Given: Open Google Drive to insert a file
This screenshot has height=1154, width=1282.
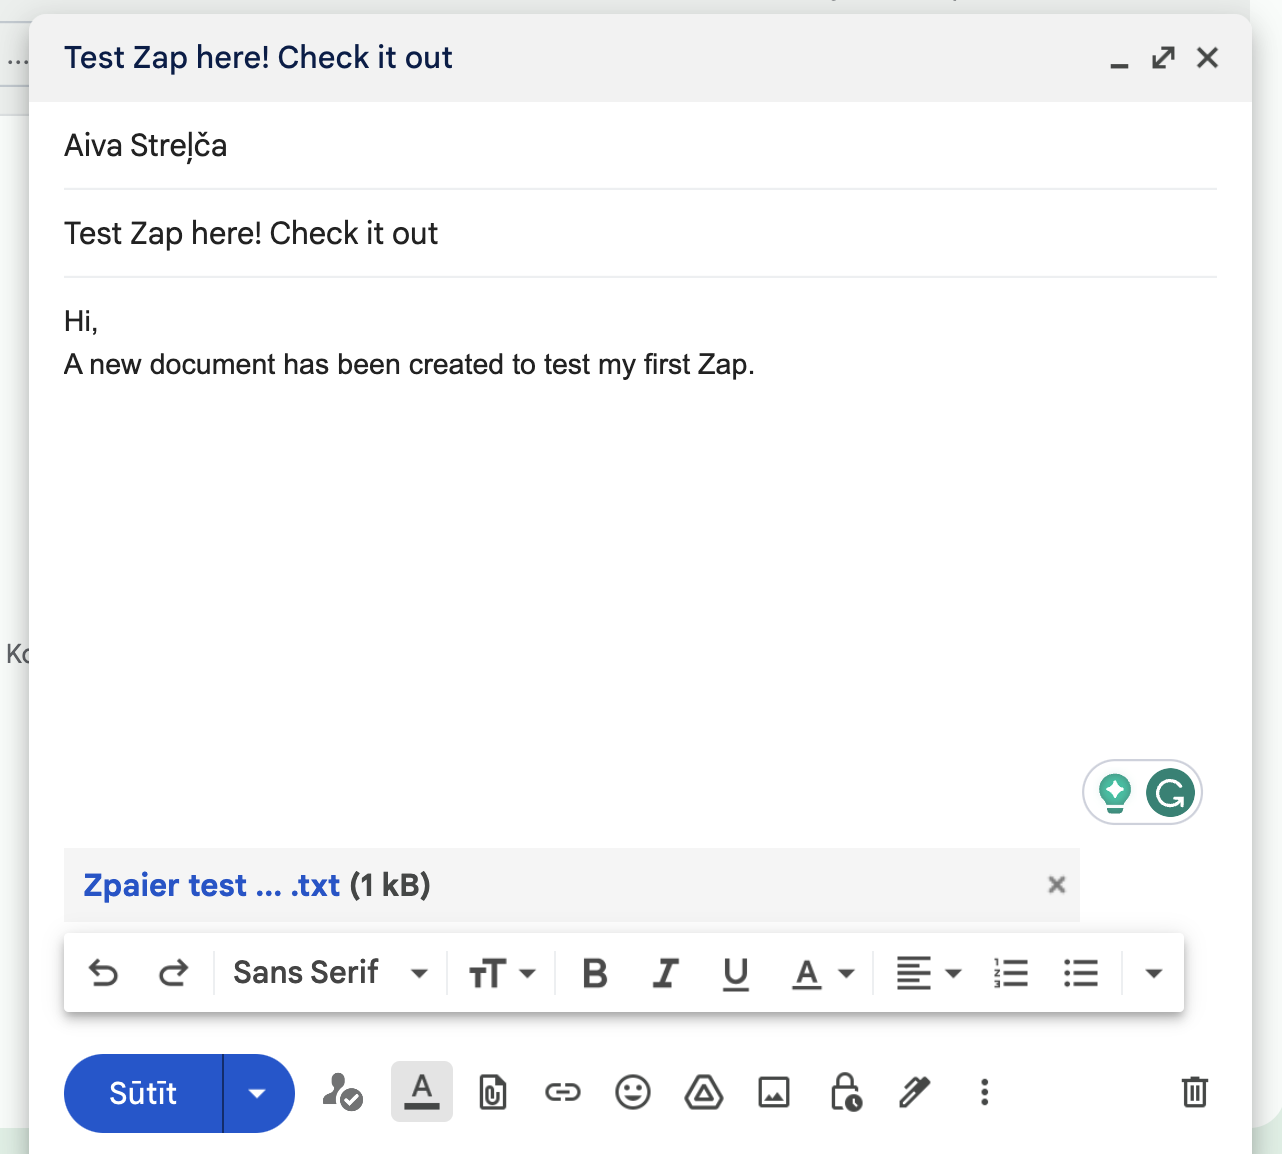Looking at the screenshot, I should point(704,1092).
